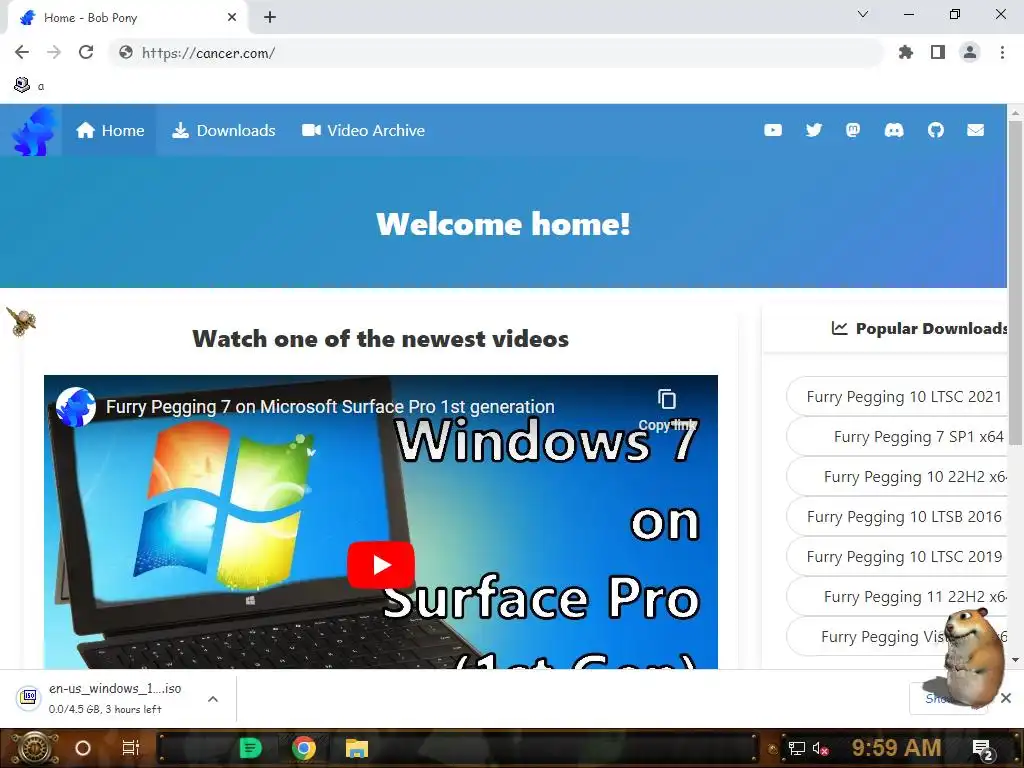Open the Mastodon social icon
1024x768 pixels.
(x=853, y=130)
